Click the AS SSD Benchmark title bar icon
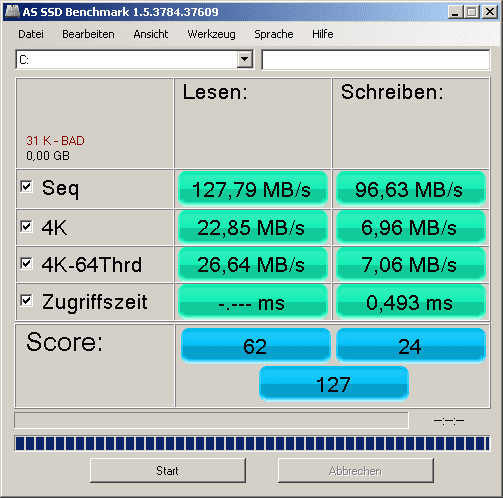This screenshot has width=503, height=498. [12, 11]
